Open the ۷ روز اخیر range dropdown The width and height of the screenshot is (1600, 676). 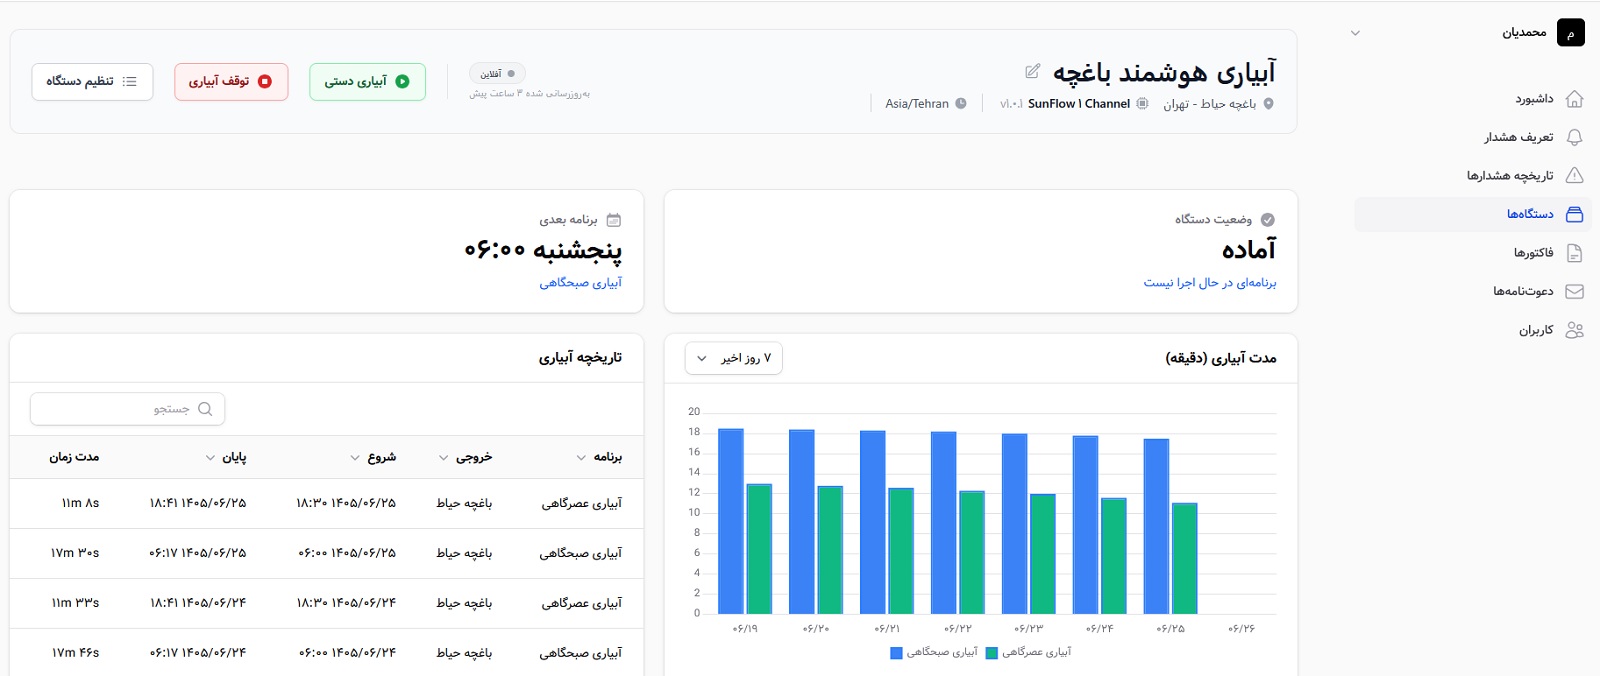(734, 358)
